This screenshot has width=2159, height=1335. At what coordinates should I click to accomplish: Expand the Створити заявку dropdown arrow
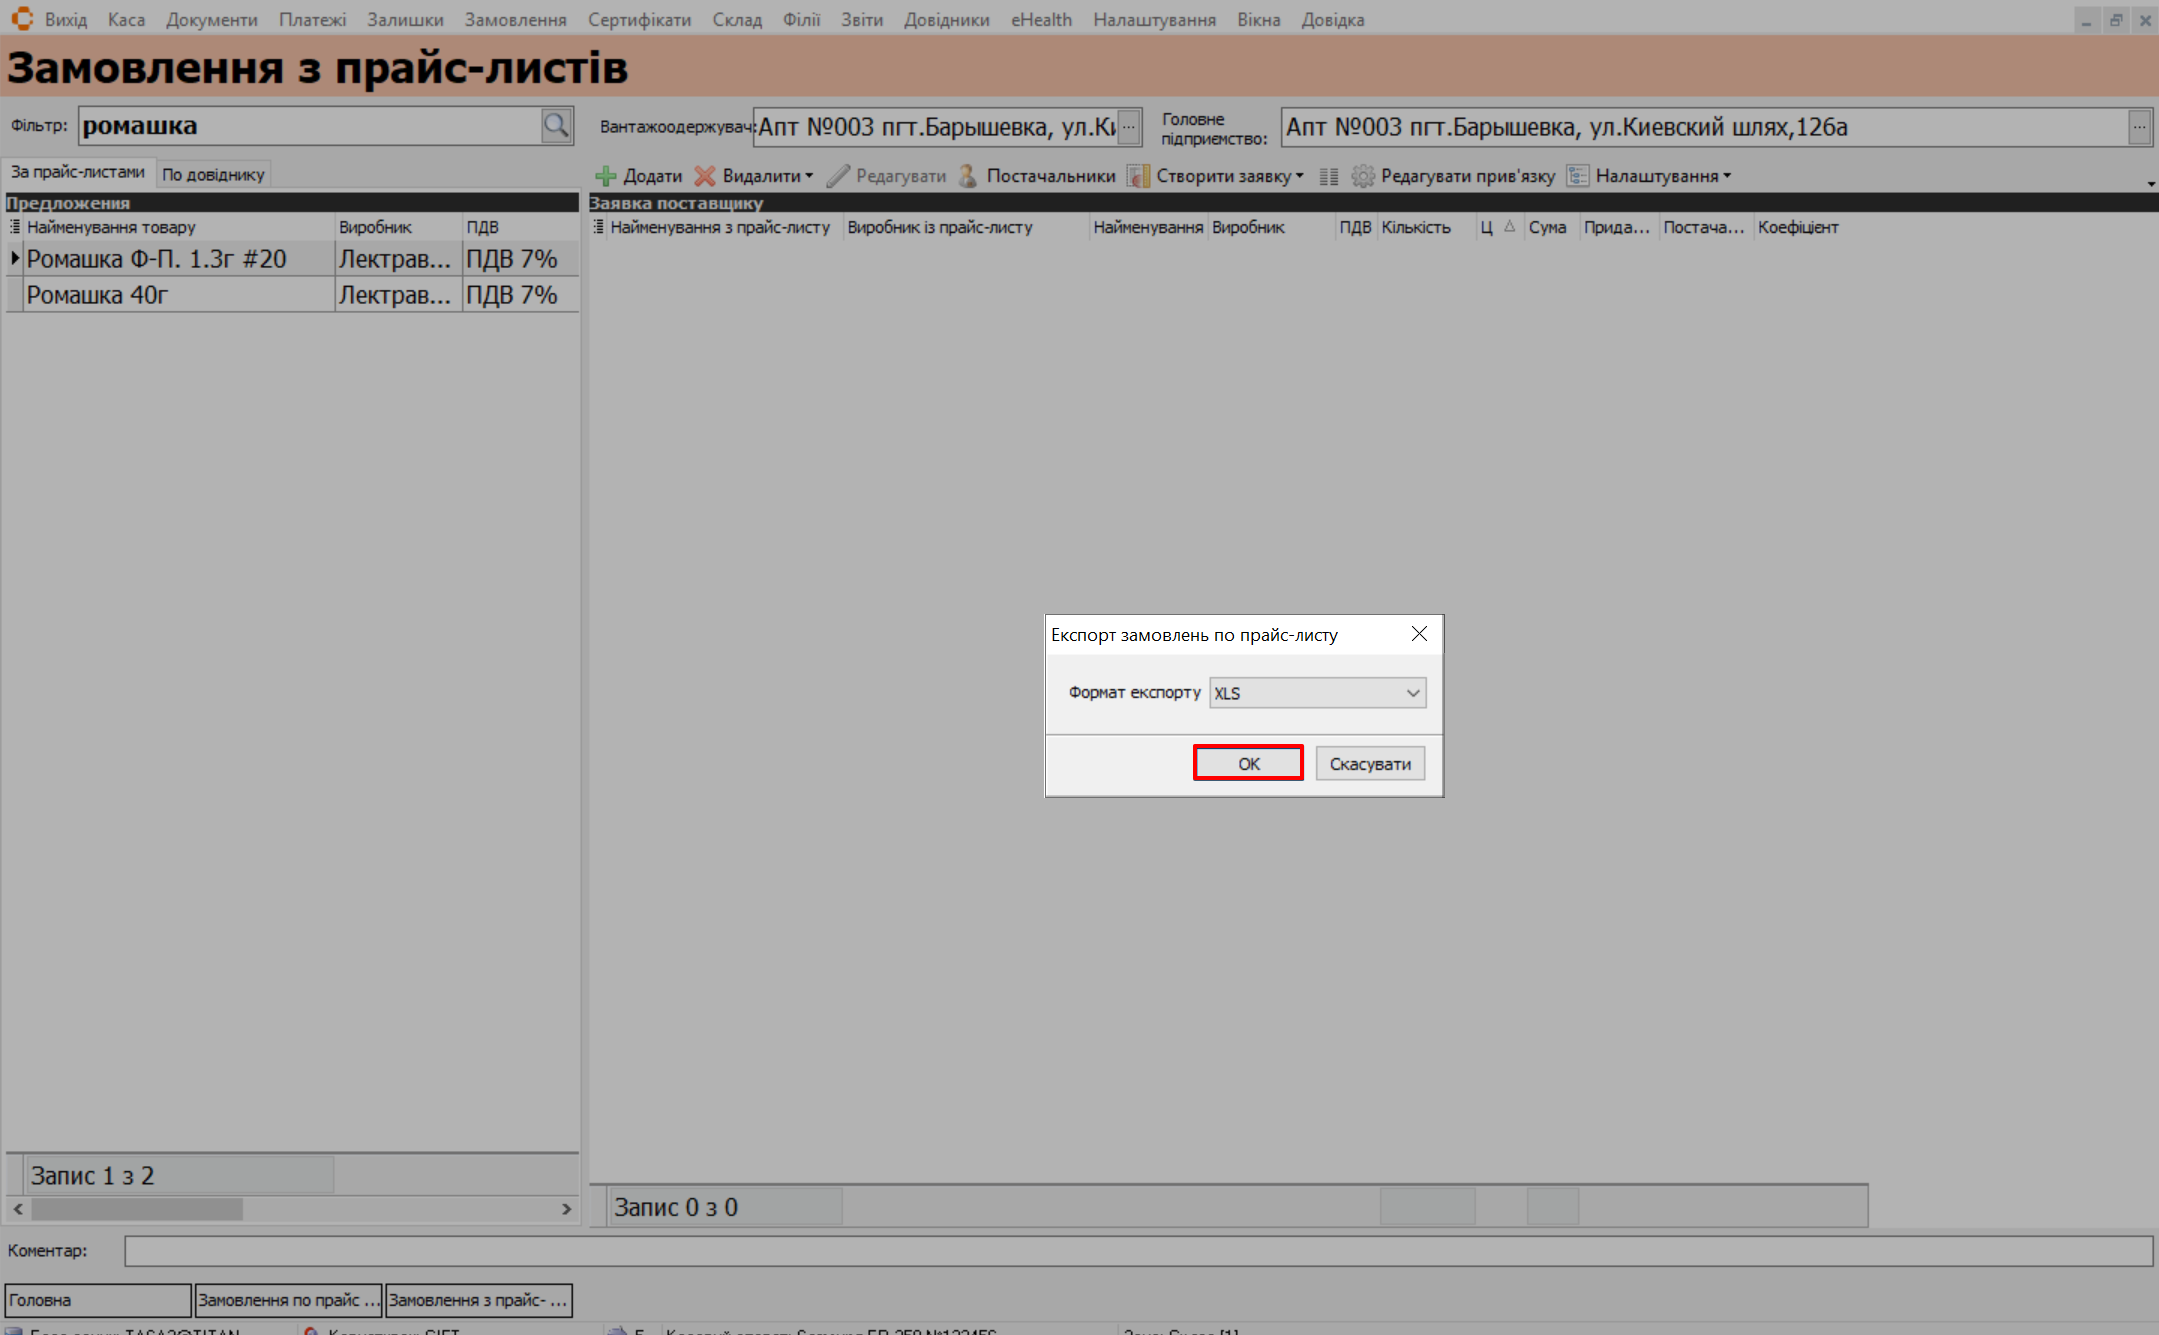tap(1299, 176)
